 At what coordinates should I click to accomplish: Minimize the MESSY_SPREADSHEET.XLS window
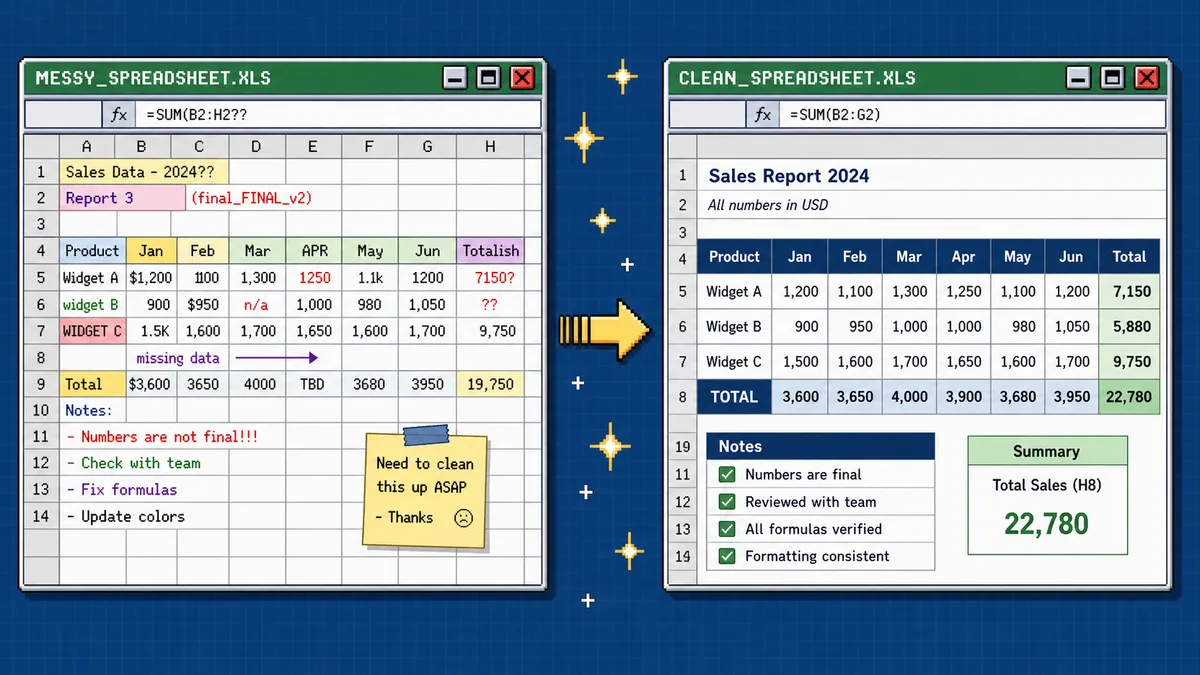click(455, 78)
